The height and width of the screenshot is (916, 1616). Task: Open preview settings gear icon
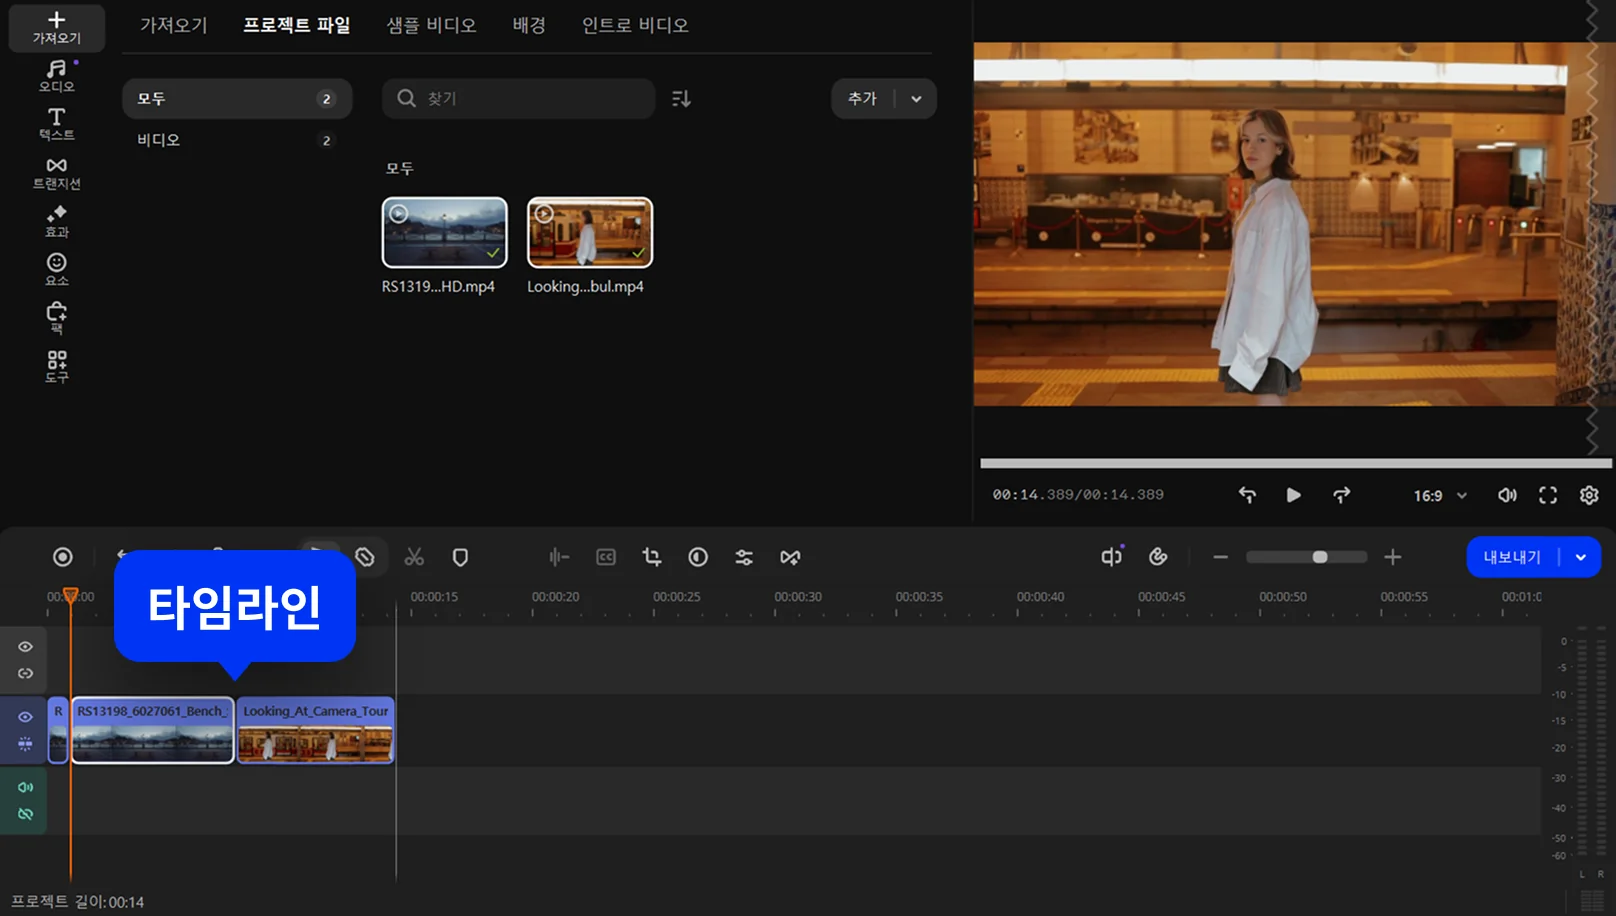point(1588,495)
